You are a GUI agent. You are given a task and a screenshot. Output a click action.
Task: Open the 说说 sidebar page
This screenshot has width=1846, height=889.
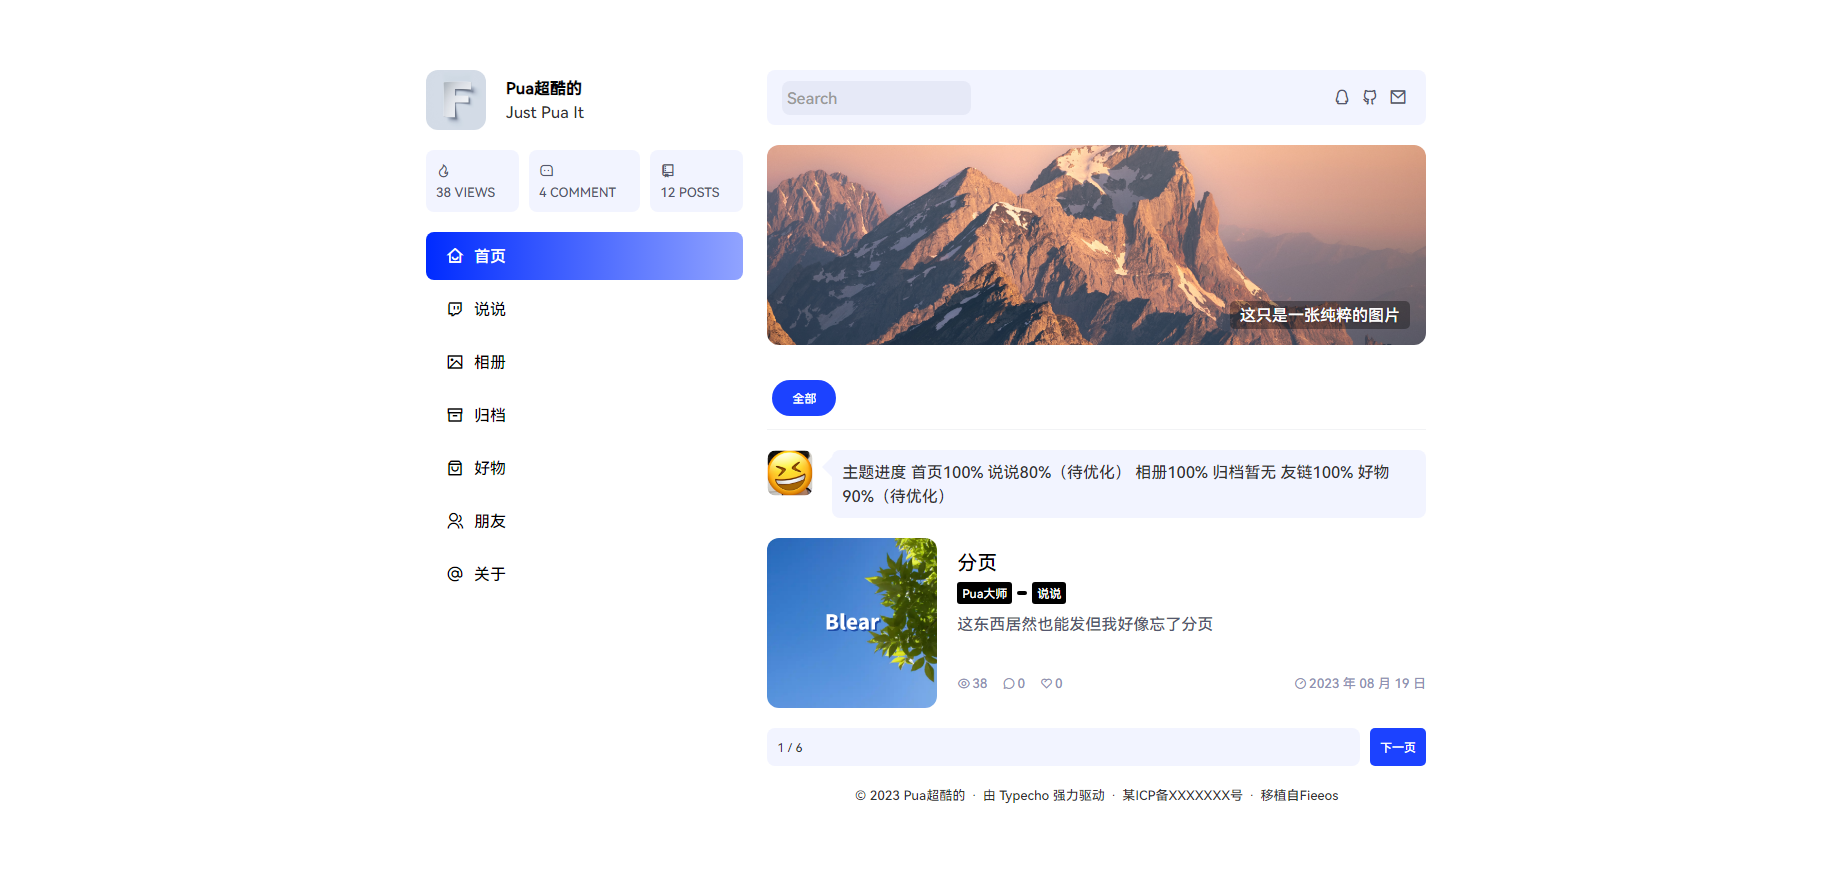pyautogui.click(x=489, y=310)
